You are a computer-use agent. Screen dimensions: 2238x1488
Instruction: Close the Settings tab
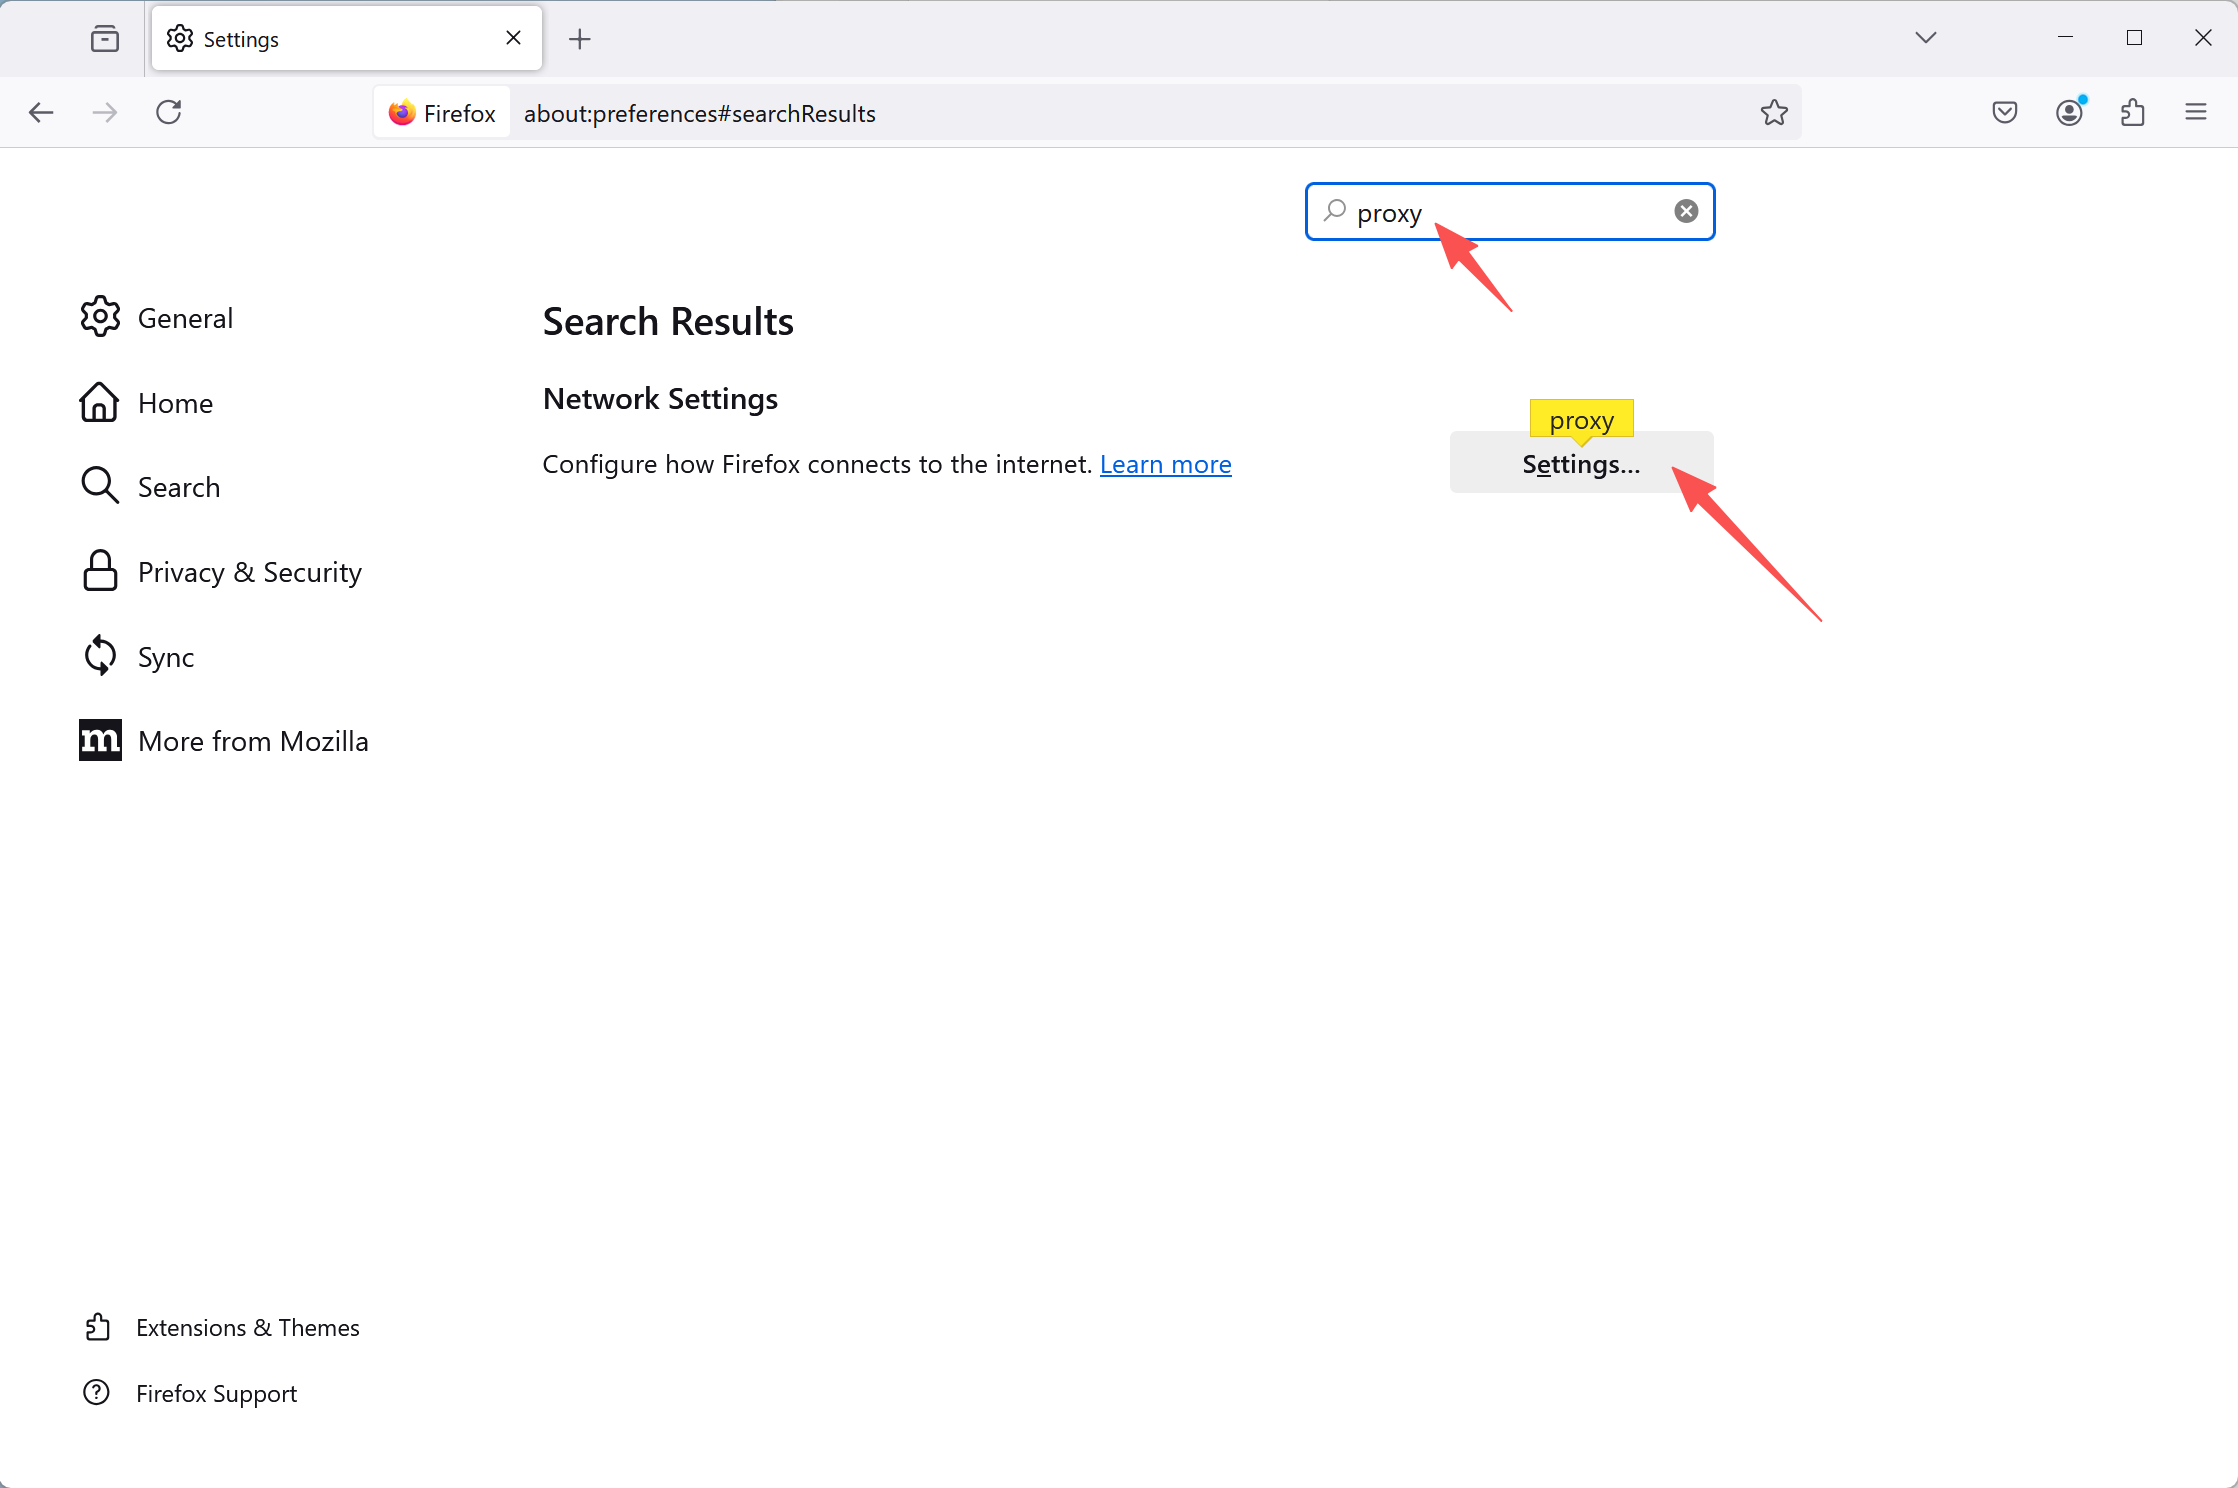pos(514,38)
